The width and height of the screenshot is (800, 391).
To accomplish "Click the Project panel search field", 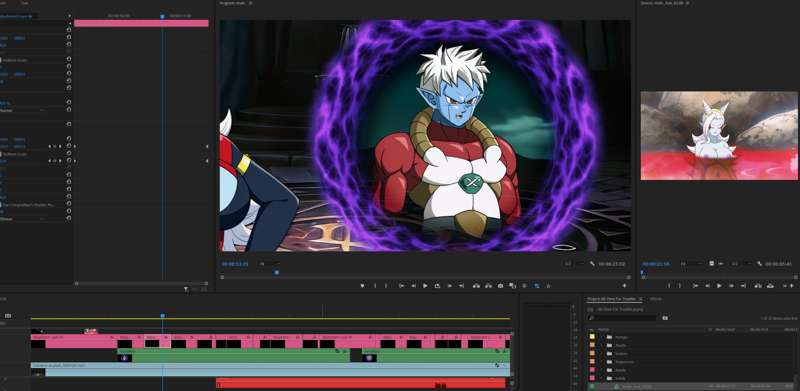I will 622,317.
